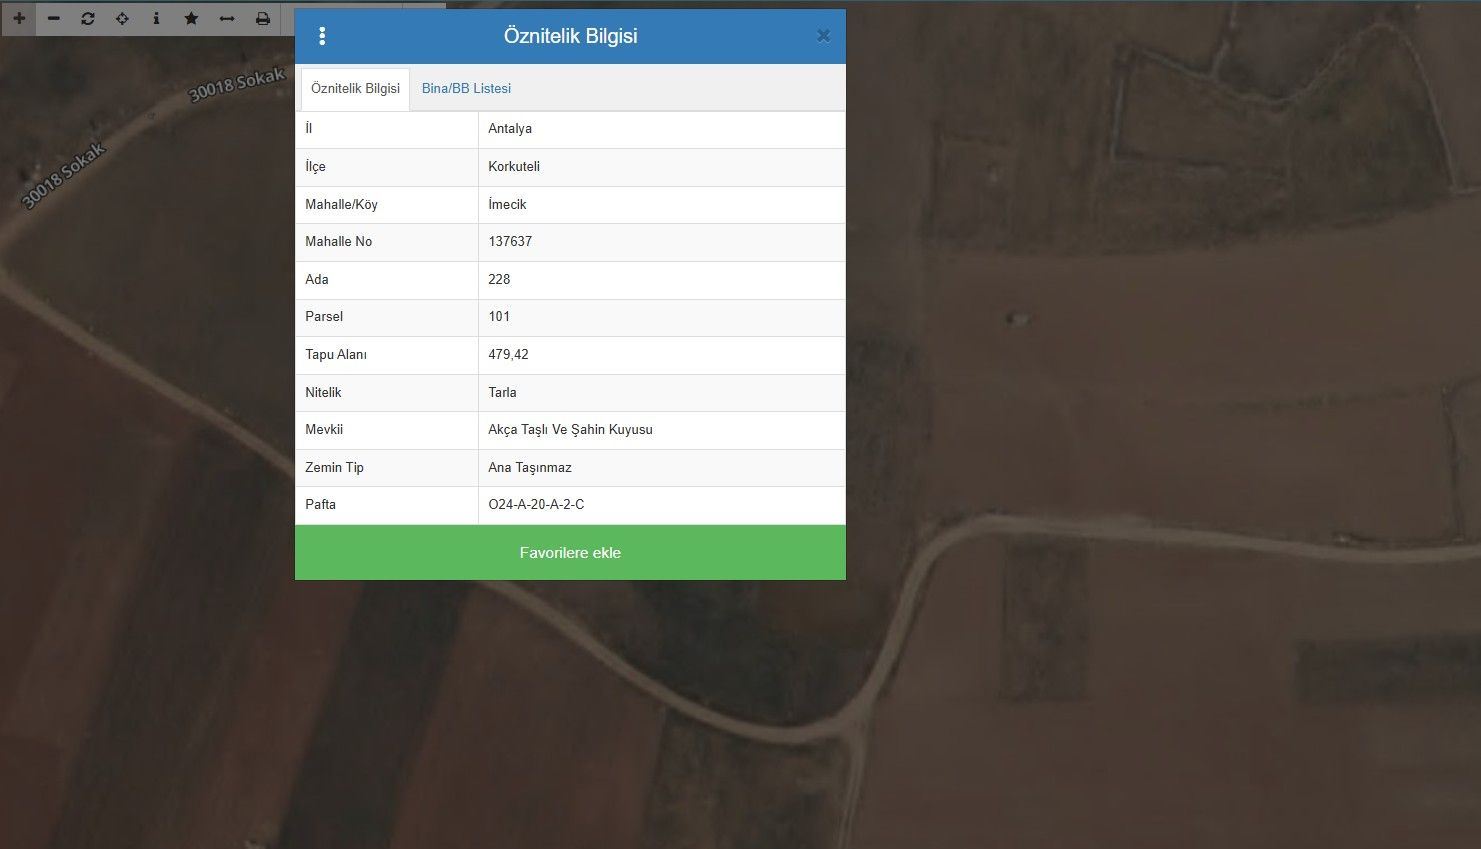Refresh the map with the reload icon
1481x849 pixels.
pos(88,18)
